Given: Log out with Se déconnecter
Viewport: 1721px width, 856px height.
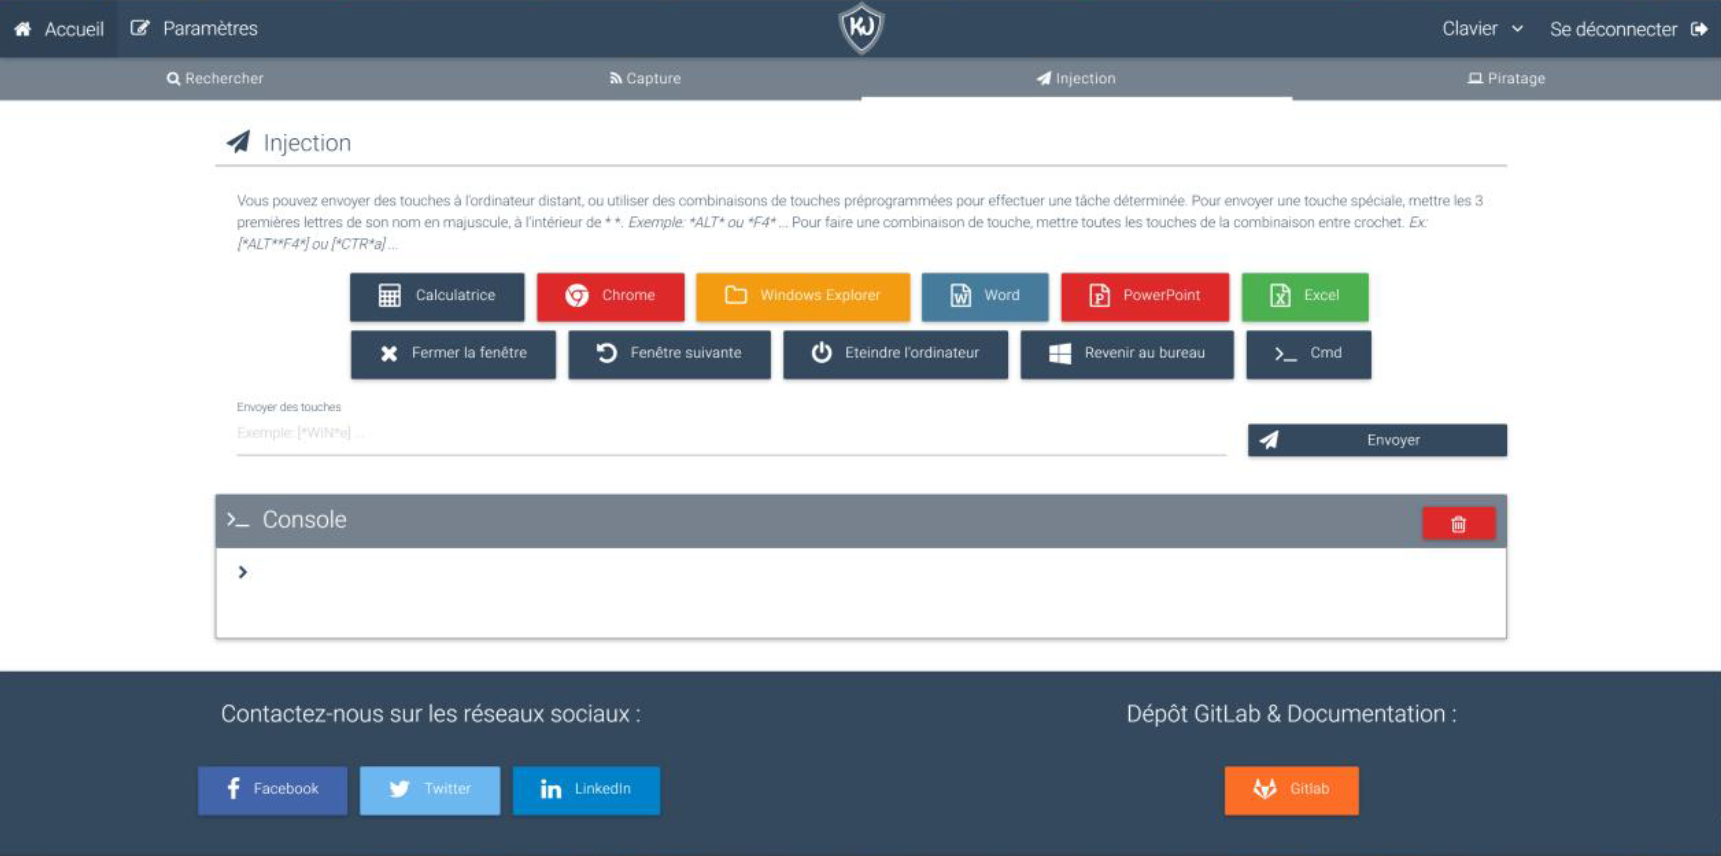Looking at the screenshot, I should 1628,29.
